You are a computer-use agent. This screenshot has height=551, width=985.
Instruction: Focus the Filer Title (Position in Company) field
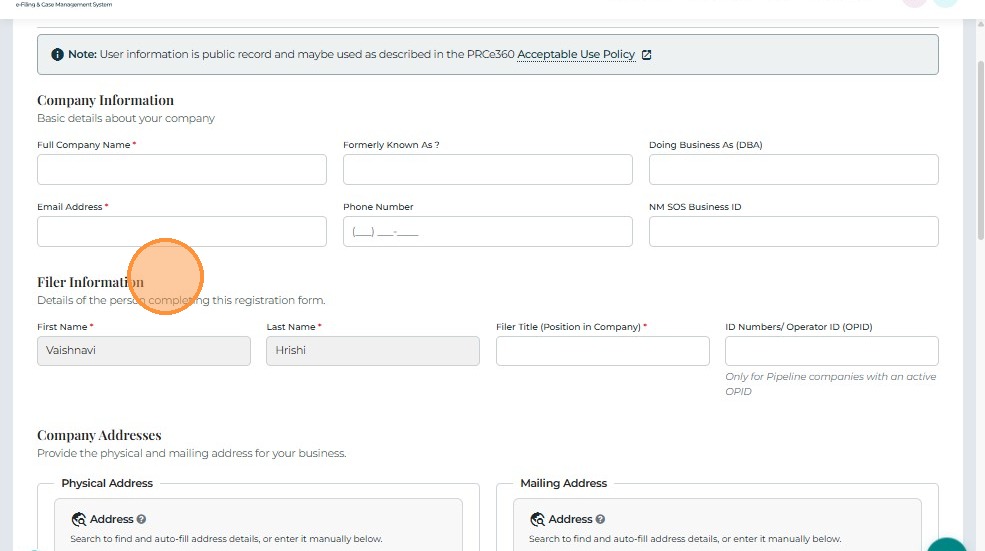click(x=602, y=351)
